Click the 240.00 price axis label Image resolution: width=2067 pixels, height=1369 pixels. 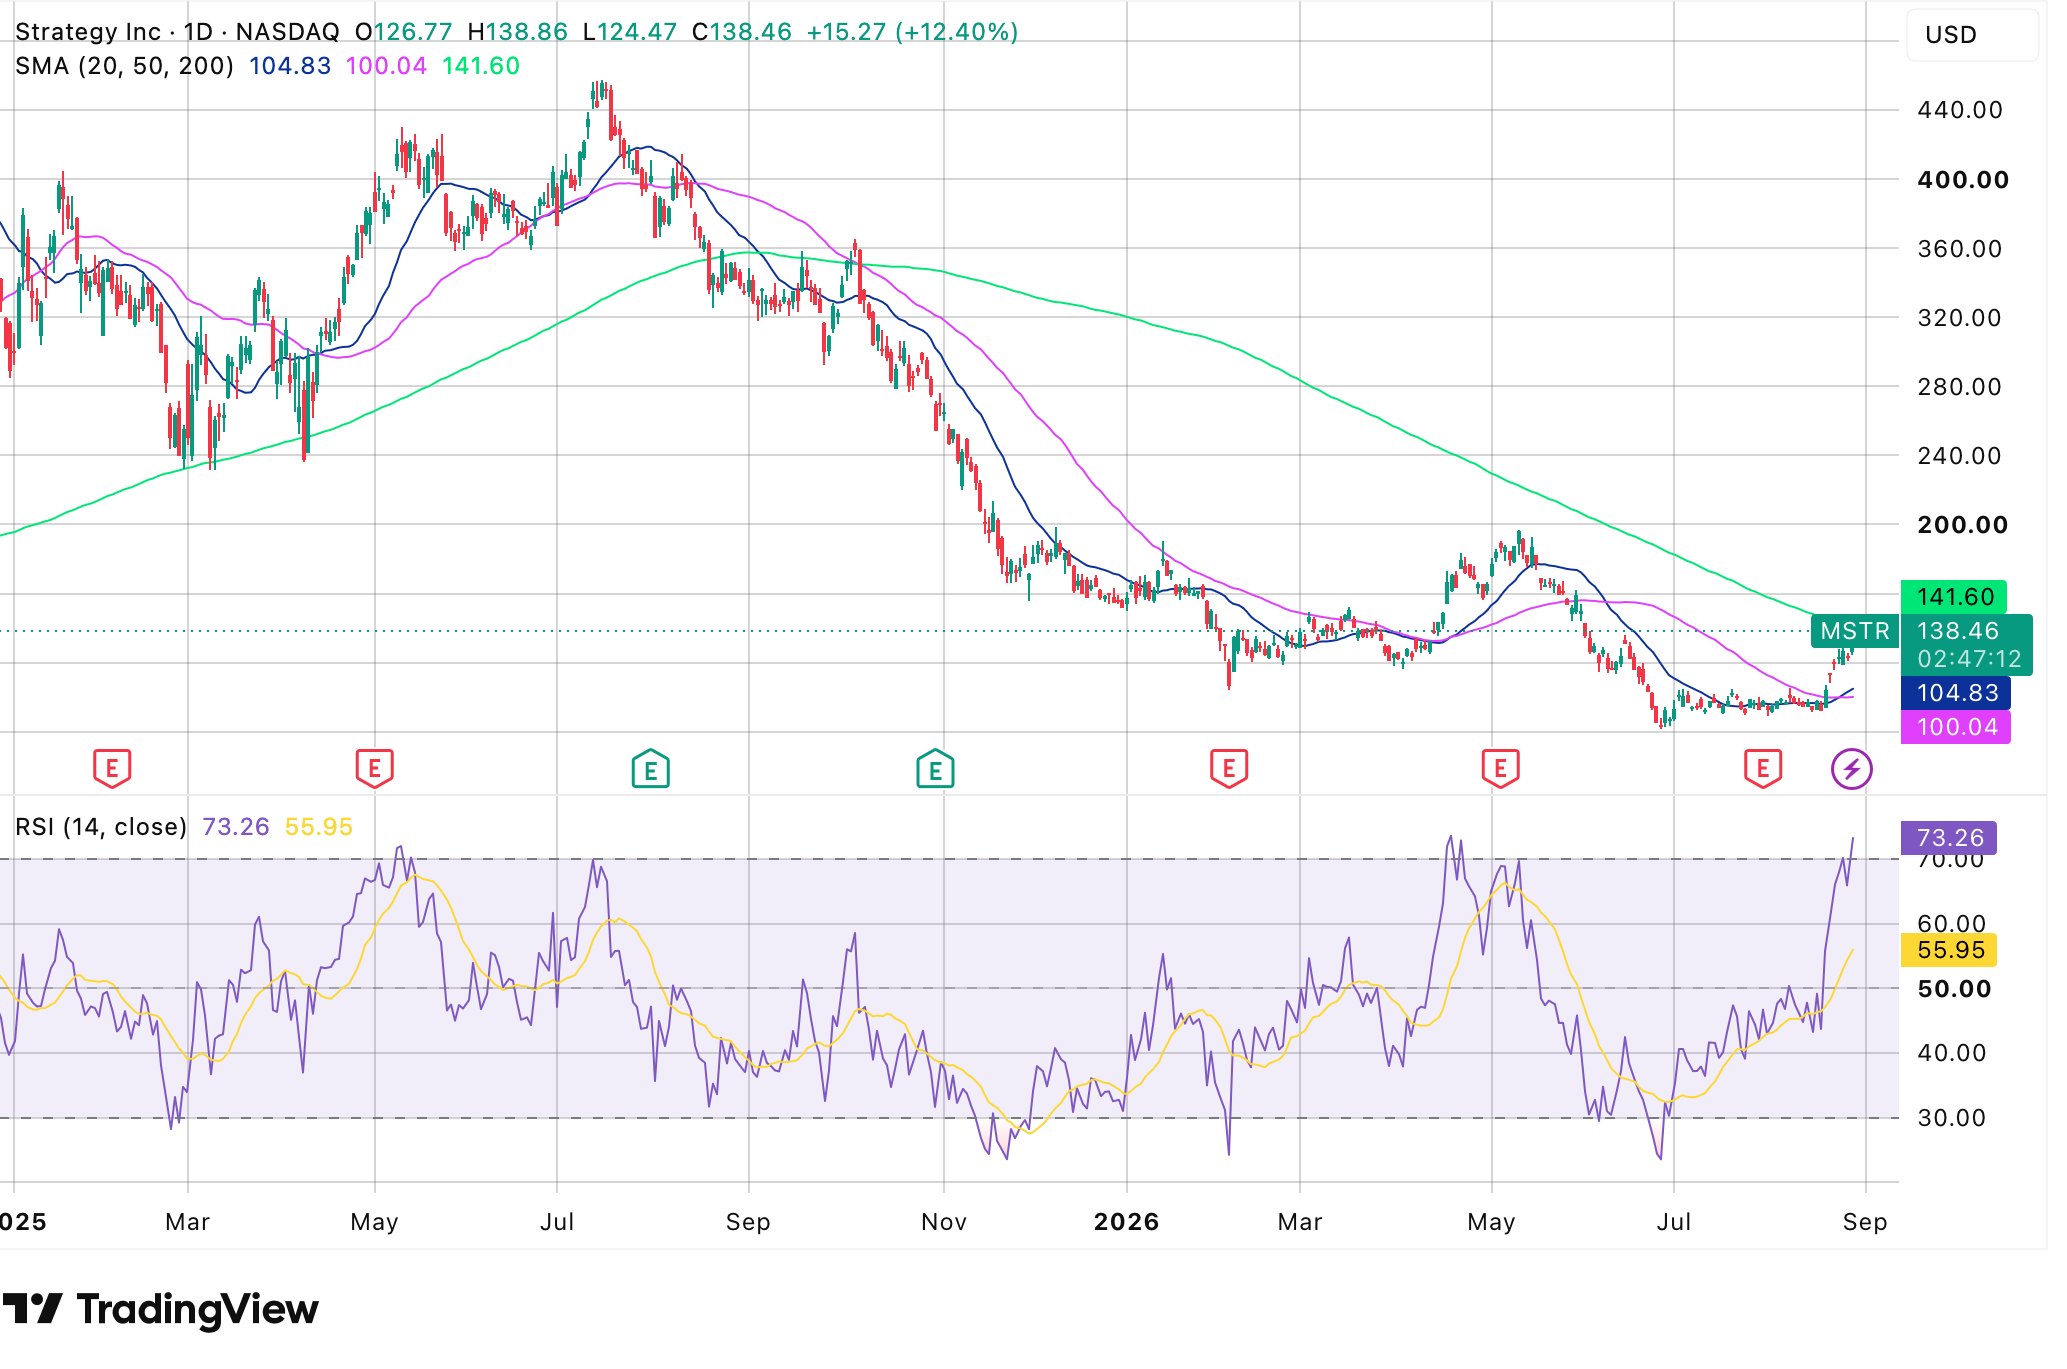[1960, 456]
